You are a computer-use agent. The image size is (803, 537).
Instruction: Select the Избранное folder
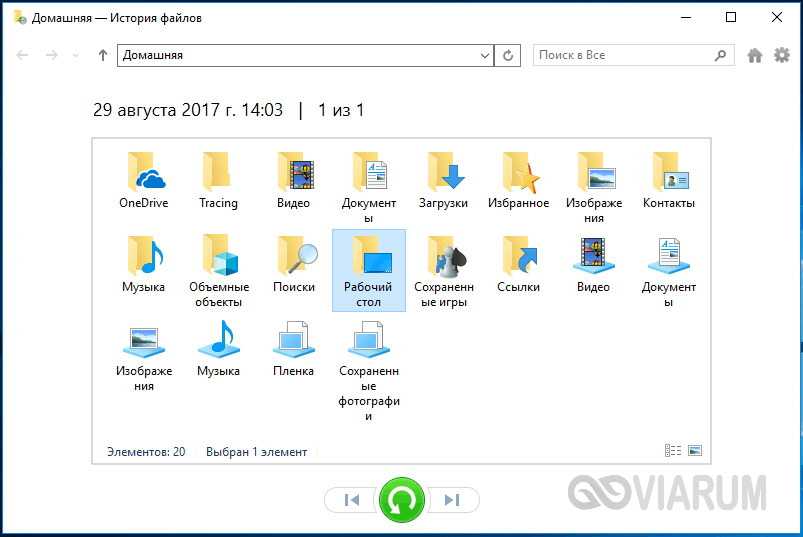(x=518, y=181)
